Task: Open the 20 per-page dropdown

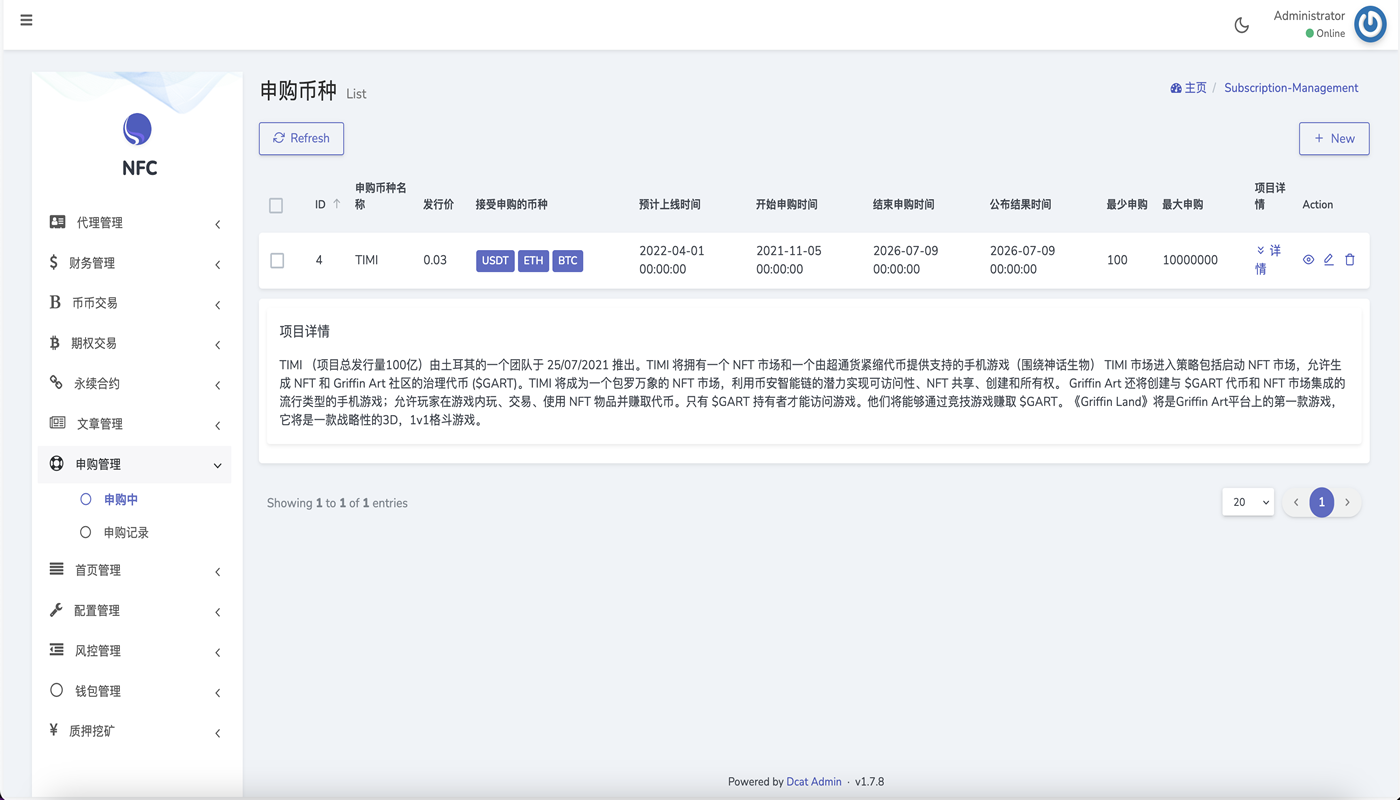Action: tap(1248, 502)
